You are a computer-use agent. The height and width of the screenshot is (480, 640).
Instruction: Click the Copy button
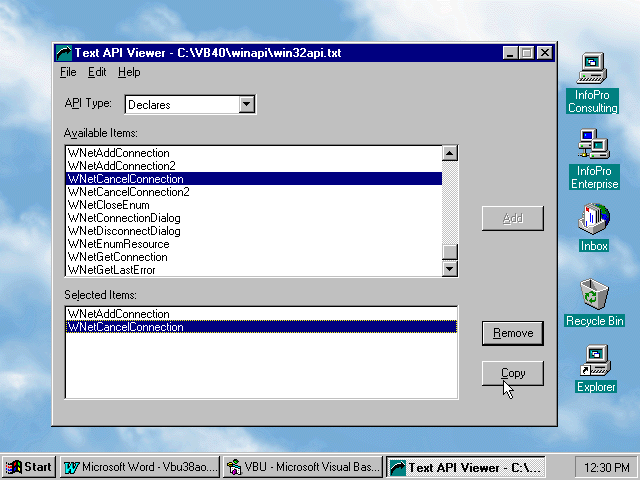(512, 373)
